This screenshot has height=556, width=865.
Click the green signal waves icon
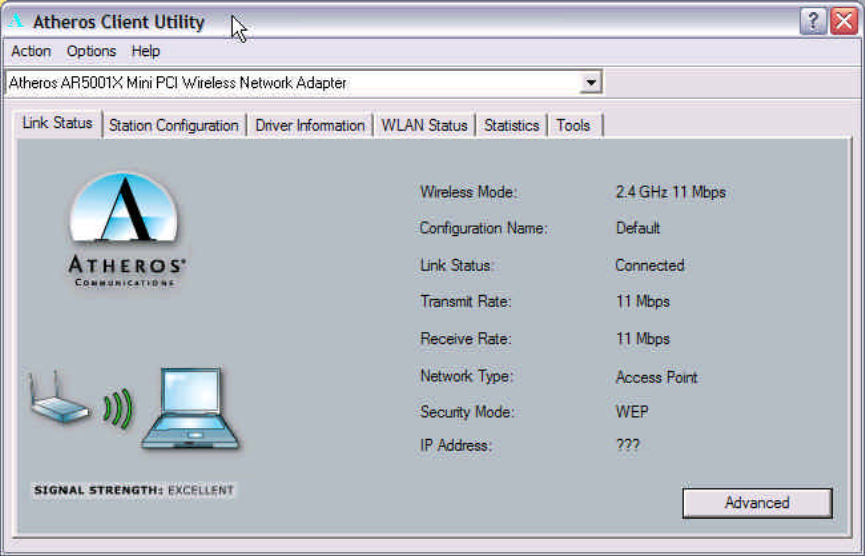click(118, 409)
